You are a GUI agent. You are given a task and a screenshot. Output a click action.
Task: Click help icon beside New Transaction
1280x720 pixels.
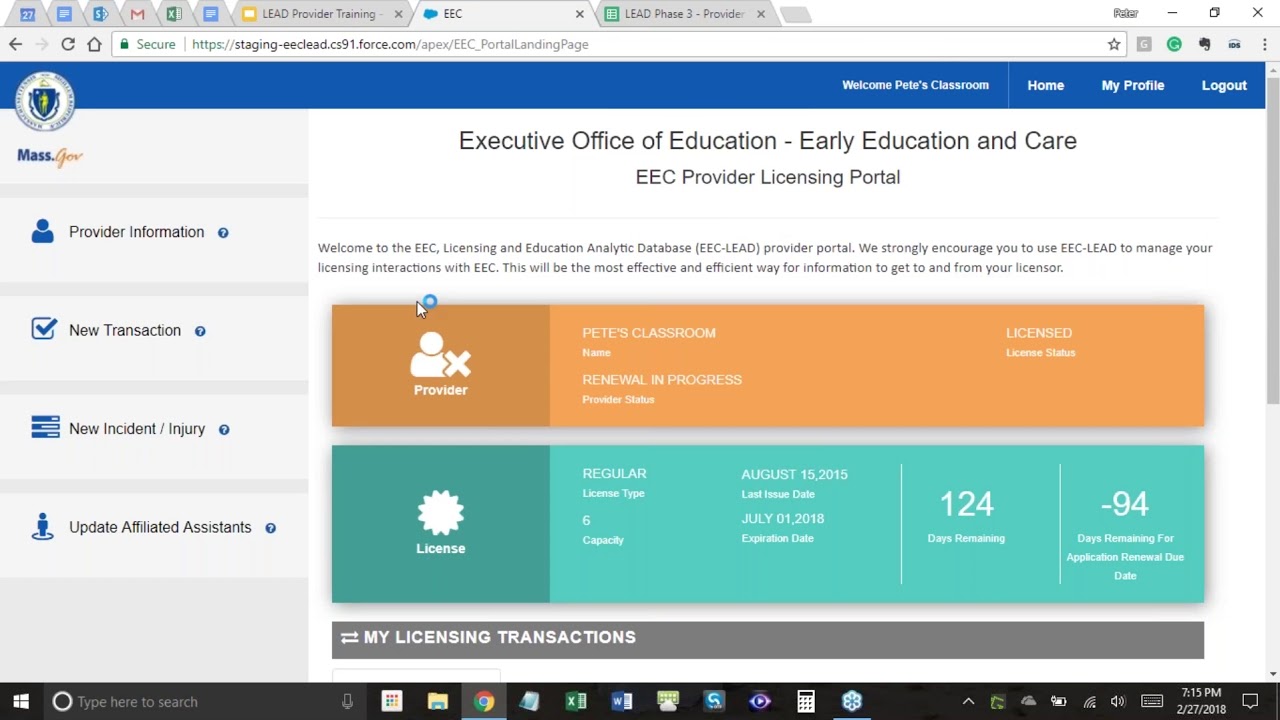coord(200,331)
